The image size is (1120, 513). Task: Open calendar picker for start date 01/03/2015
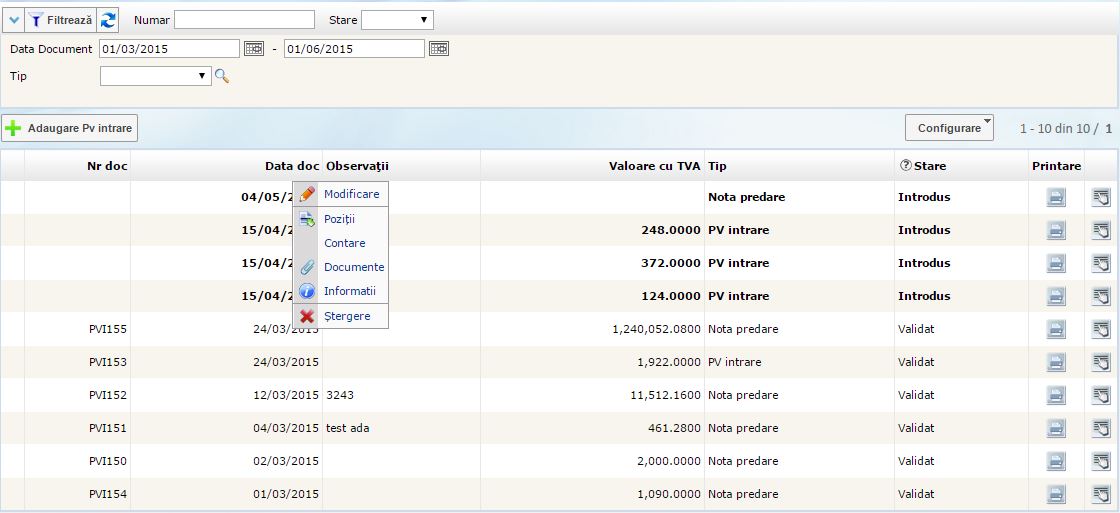coord(254,49)
